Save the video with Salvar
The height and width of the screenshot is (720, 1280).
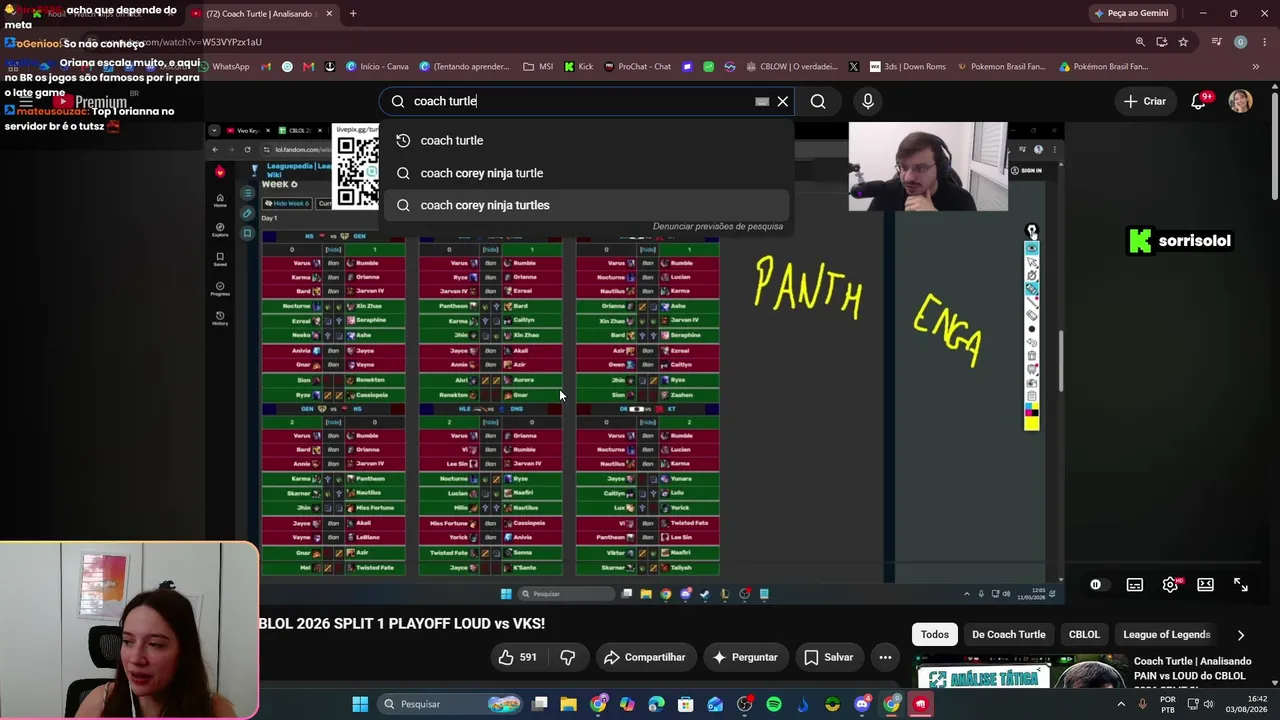tap(829, 657)
